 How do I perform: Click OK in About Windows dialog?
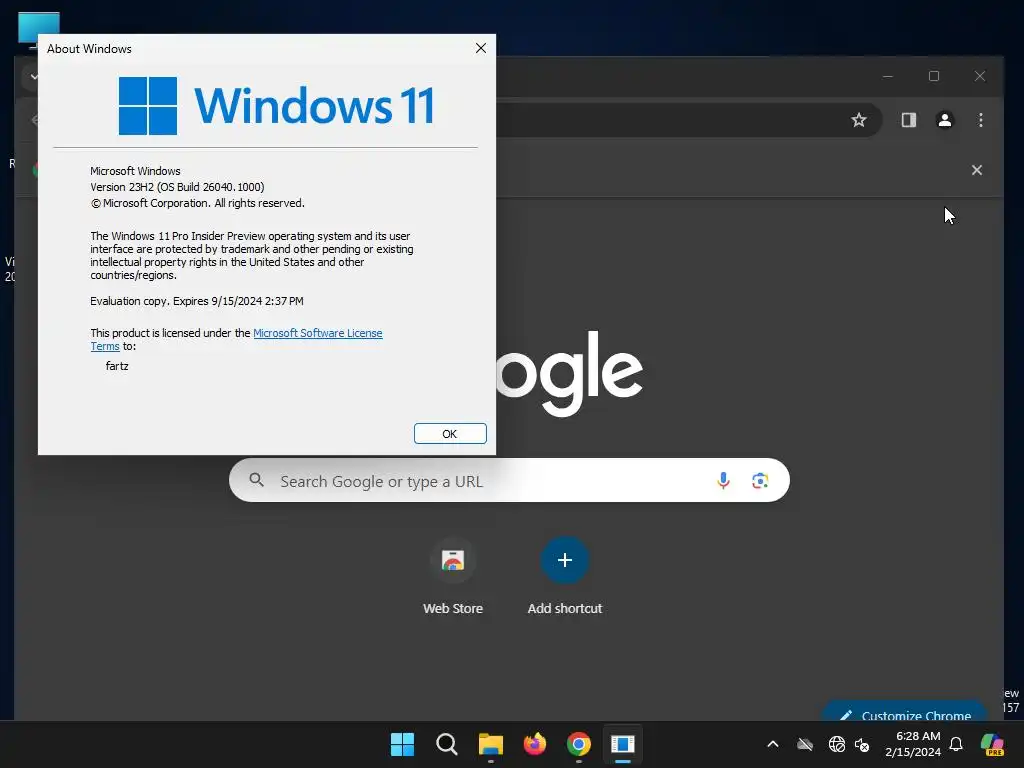pos(450,434)
